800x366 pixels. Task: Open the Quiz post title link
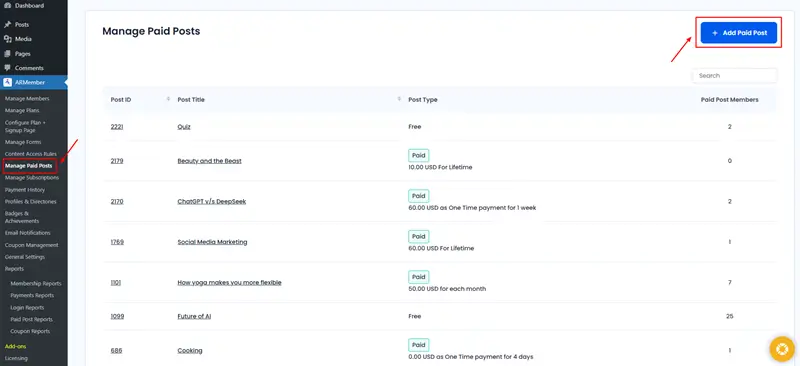tap(184, 127)
